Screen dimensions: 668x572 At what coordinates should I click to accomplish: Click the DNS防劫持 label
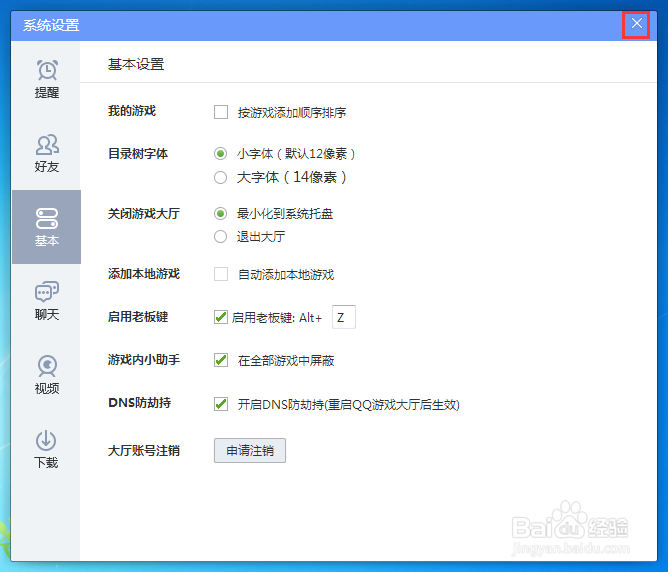140,402
